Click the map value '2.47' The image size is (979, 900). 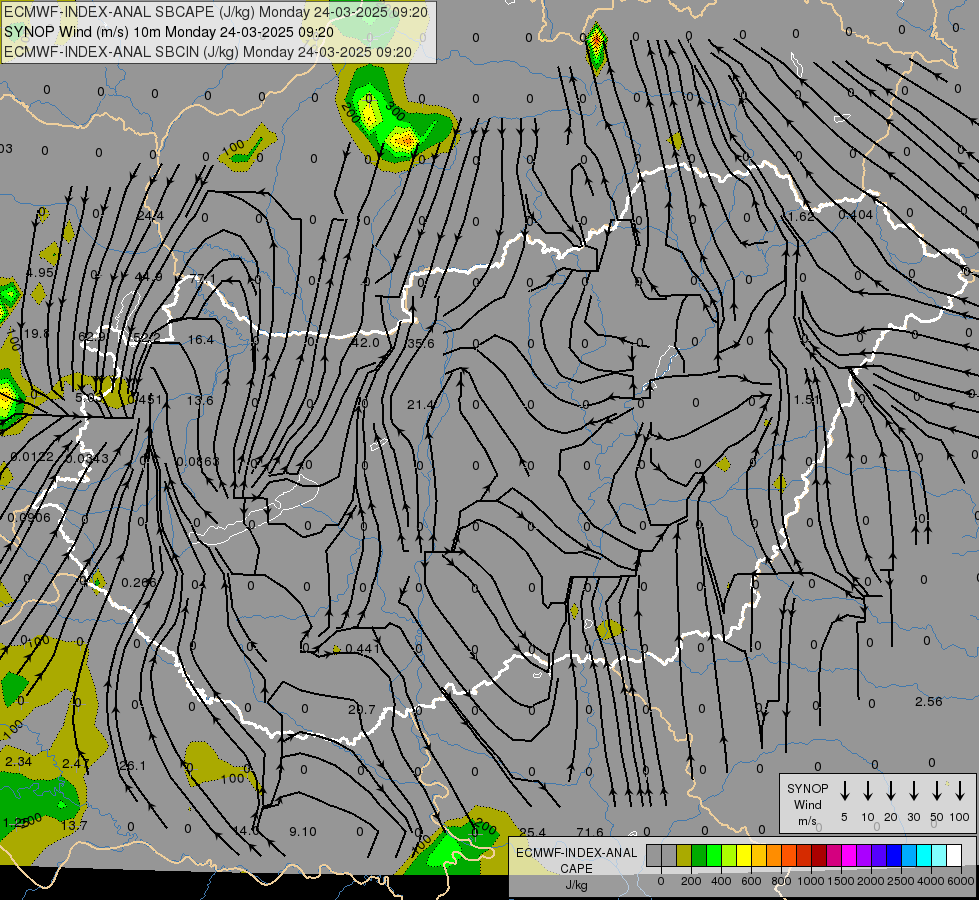pos(76,763)
